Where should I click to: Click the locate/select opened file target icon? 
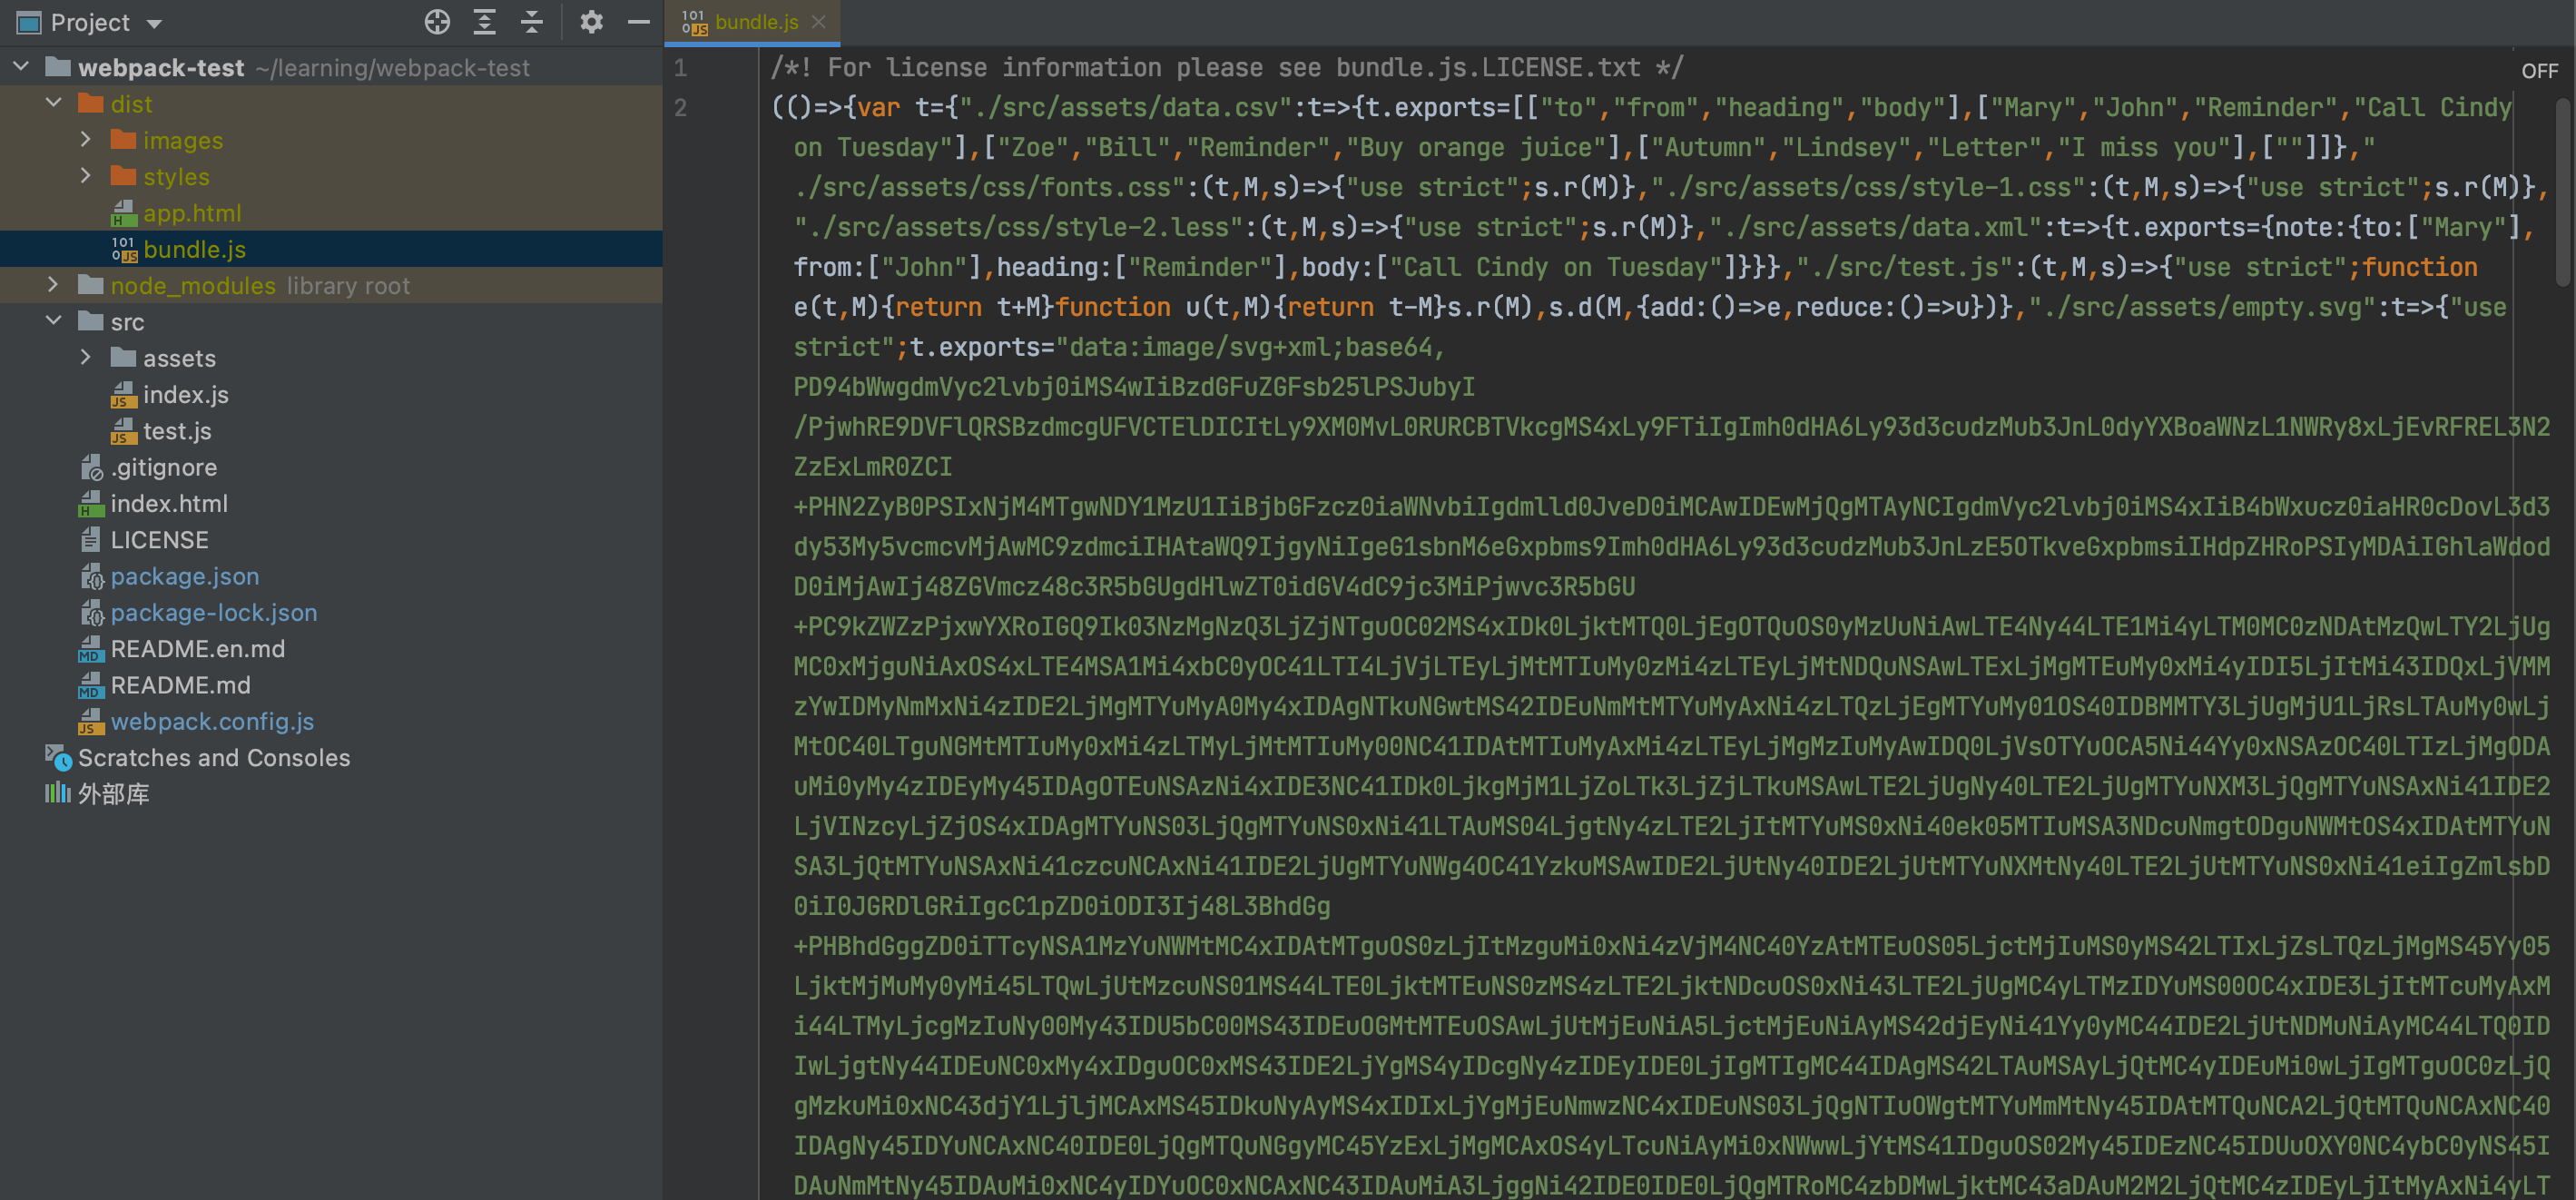(437, 22)
